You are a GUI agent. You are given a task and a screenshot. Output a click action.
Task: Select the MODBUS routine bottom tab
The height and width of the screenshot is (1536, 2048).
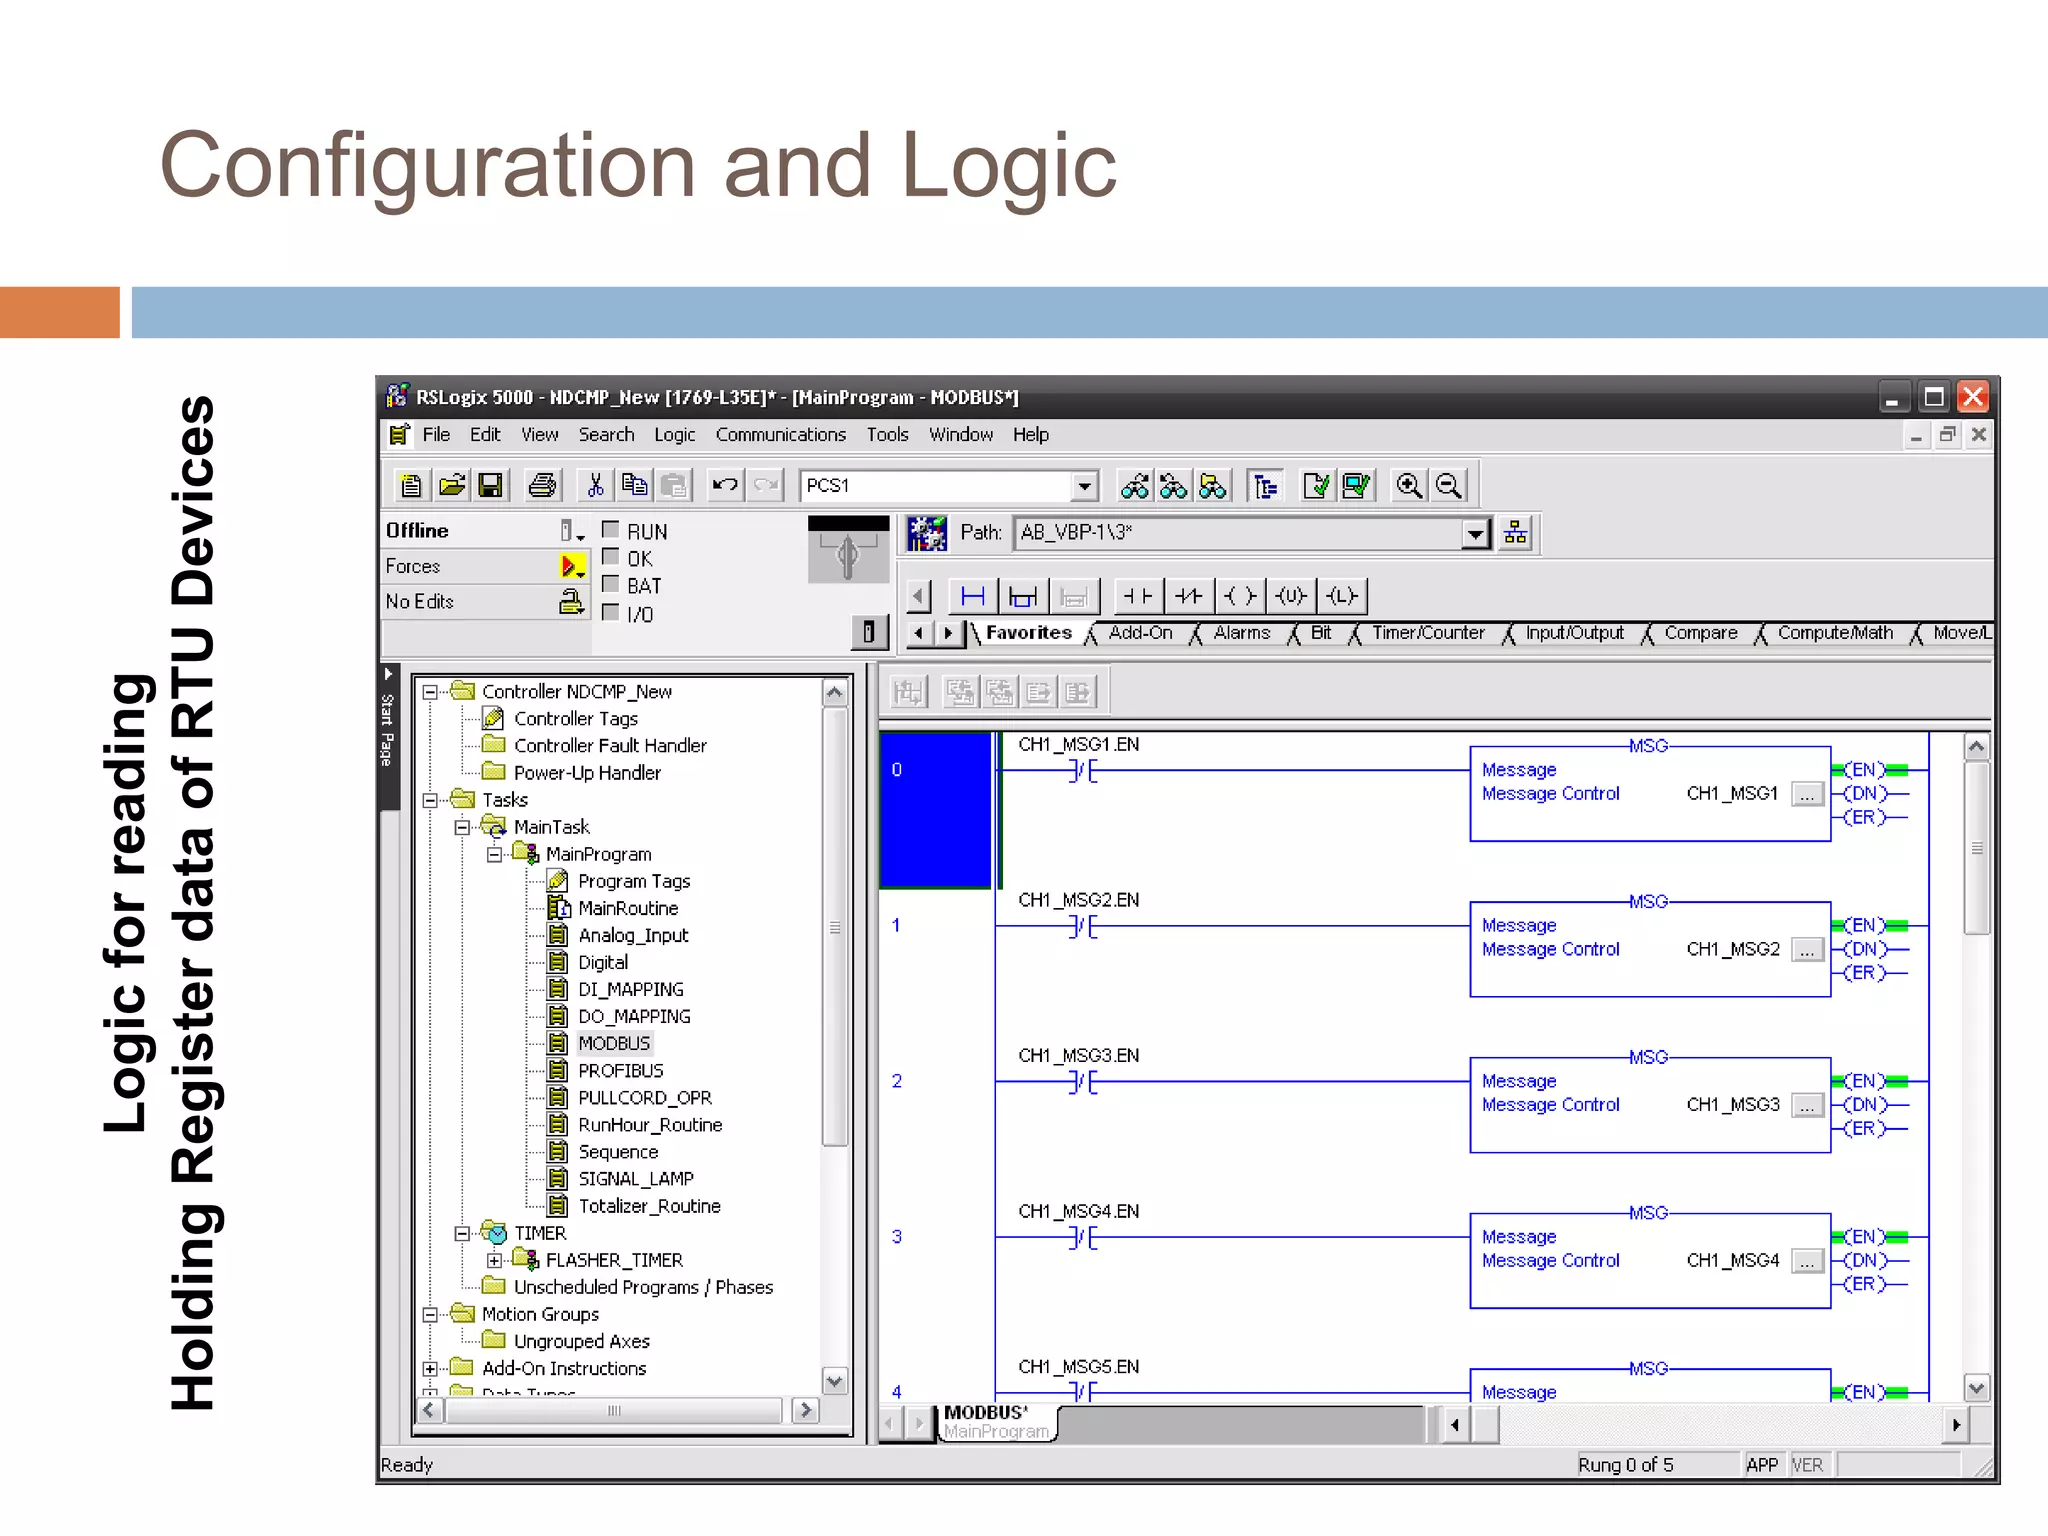(x=996, y=1422)
